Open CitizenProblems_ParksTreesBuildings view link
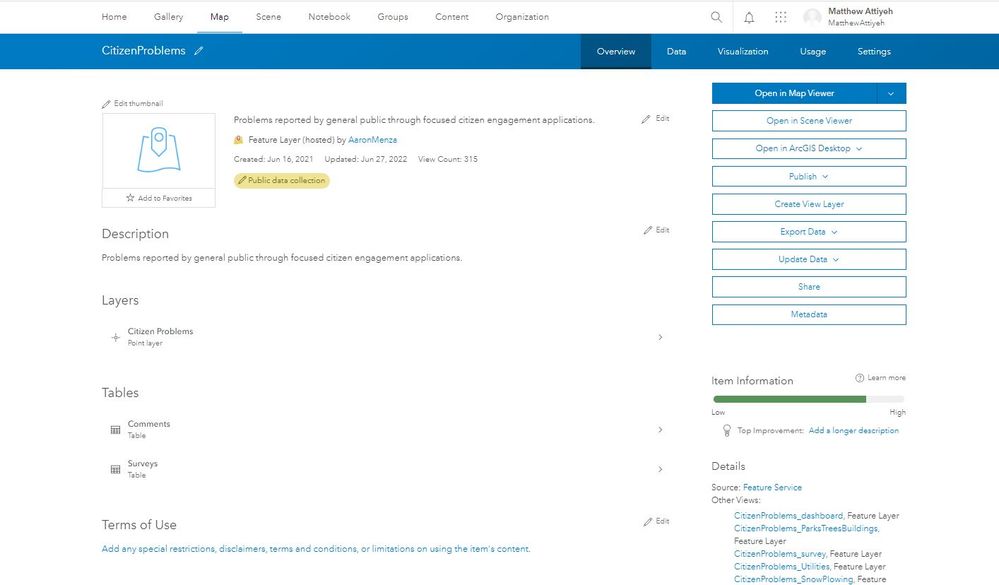 (x=806, y=528)
